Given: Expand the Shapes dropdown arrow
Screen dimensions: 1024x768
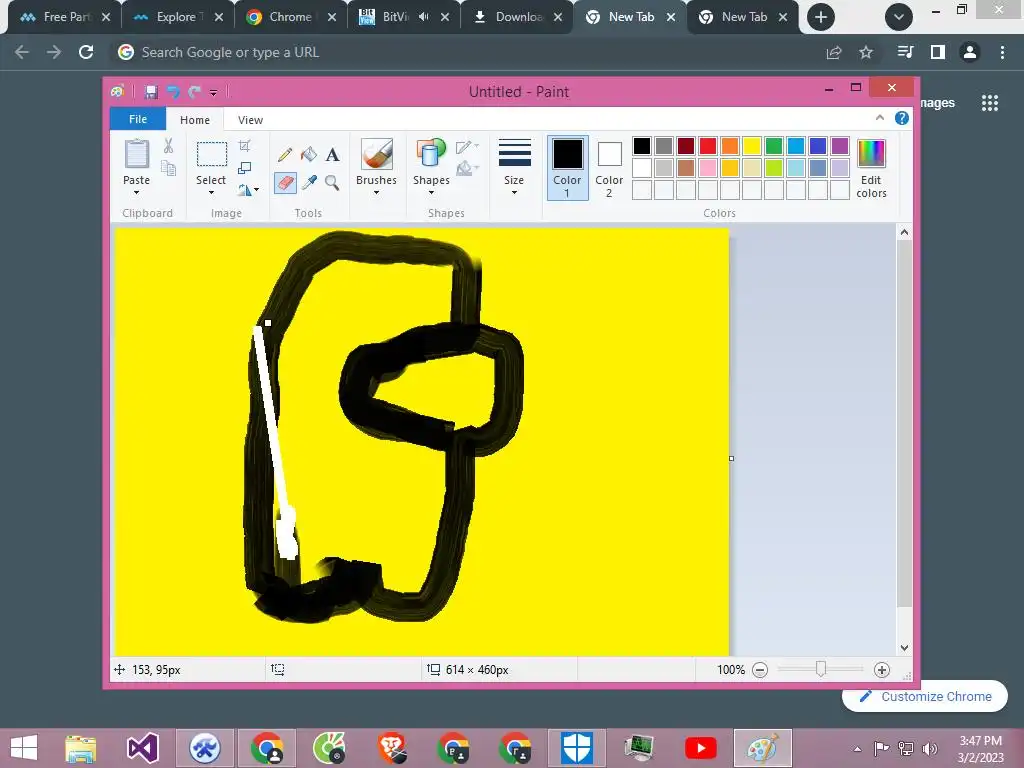Looking at the screenshot, I should [431, 193].
